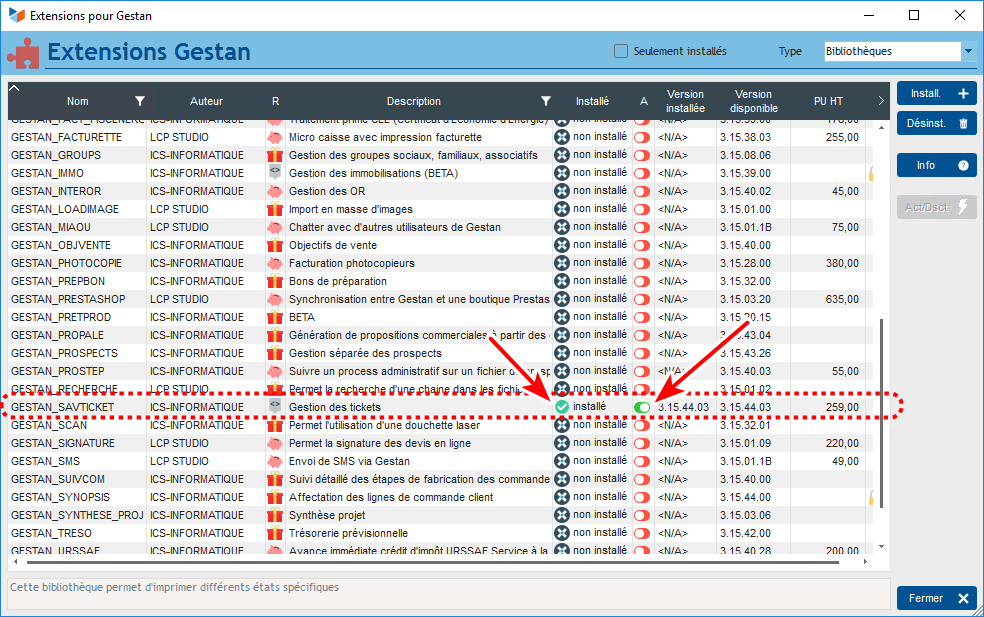Click the grey code icon for GESTAN_IMMO
Viewport: 984px width, 617px height.
coord(275,173)
